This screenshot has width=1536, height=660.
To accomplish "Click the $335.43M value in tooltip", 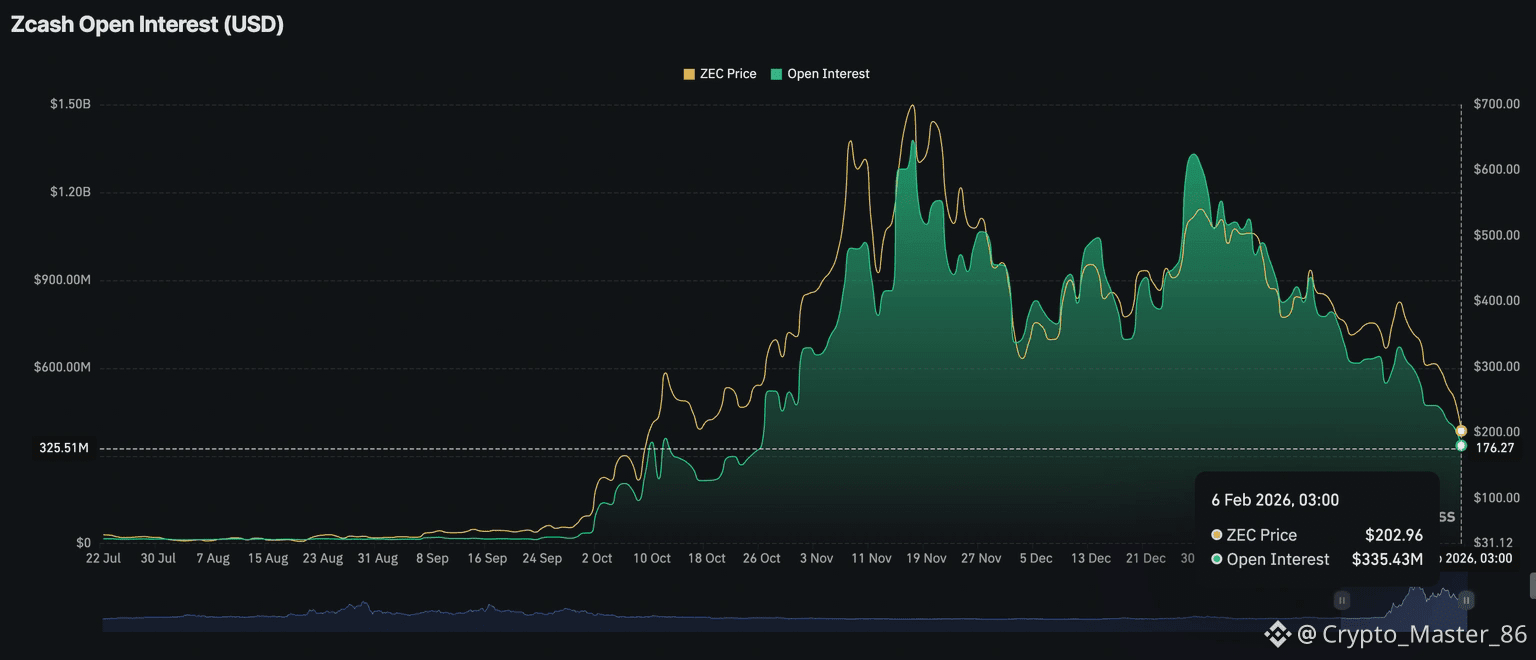I will (x=1387, y=559).
